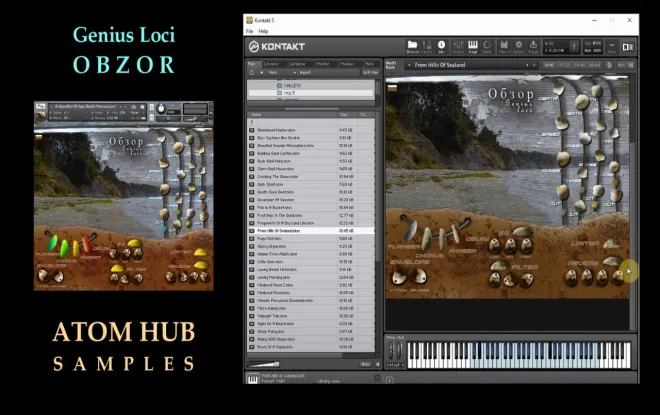
Task: Select Metallic Percussion Ensemble.nkm file
Action: point(310,301)
